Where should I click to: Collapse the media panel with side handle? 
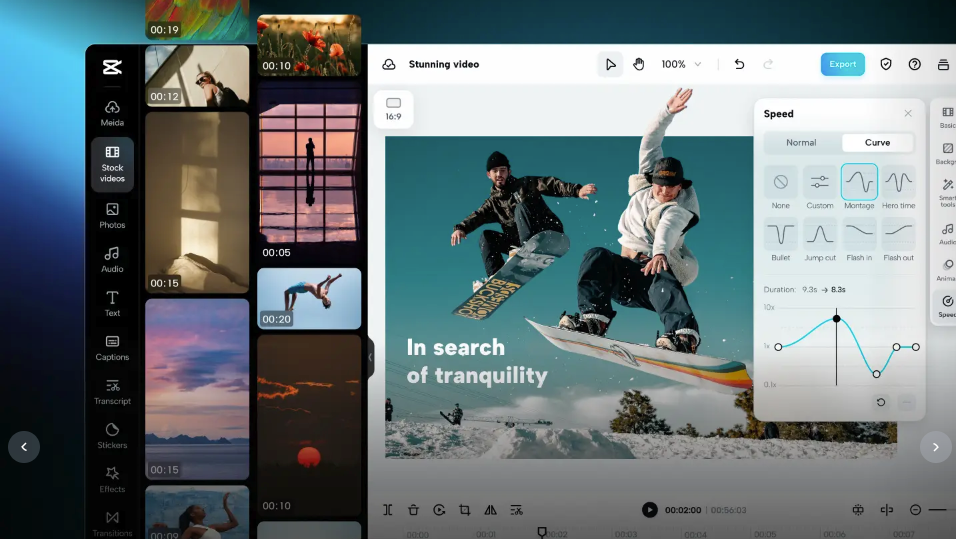[x=370, y=357]
